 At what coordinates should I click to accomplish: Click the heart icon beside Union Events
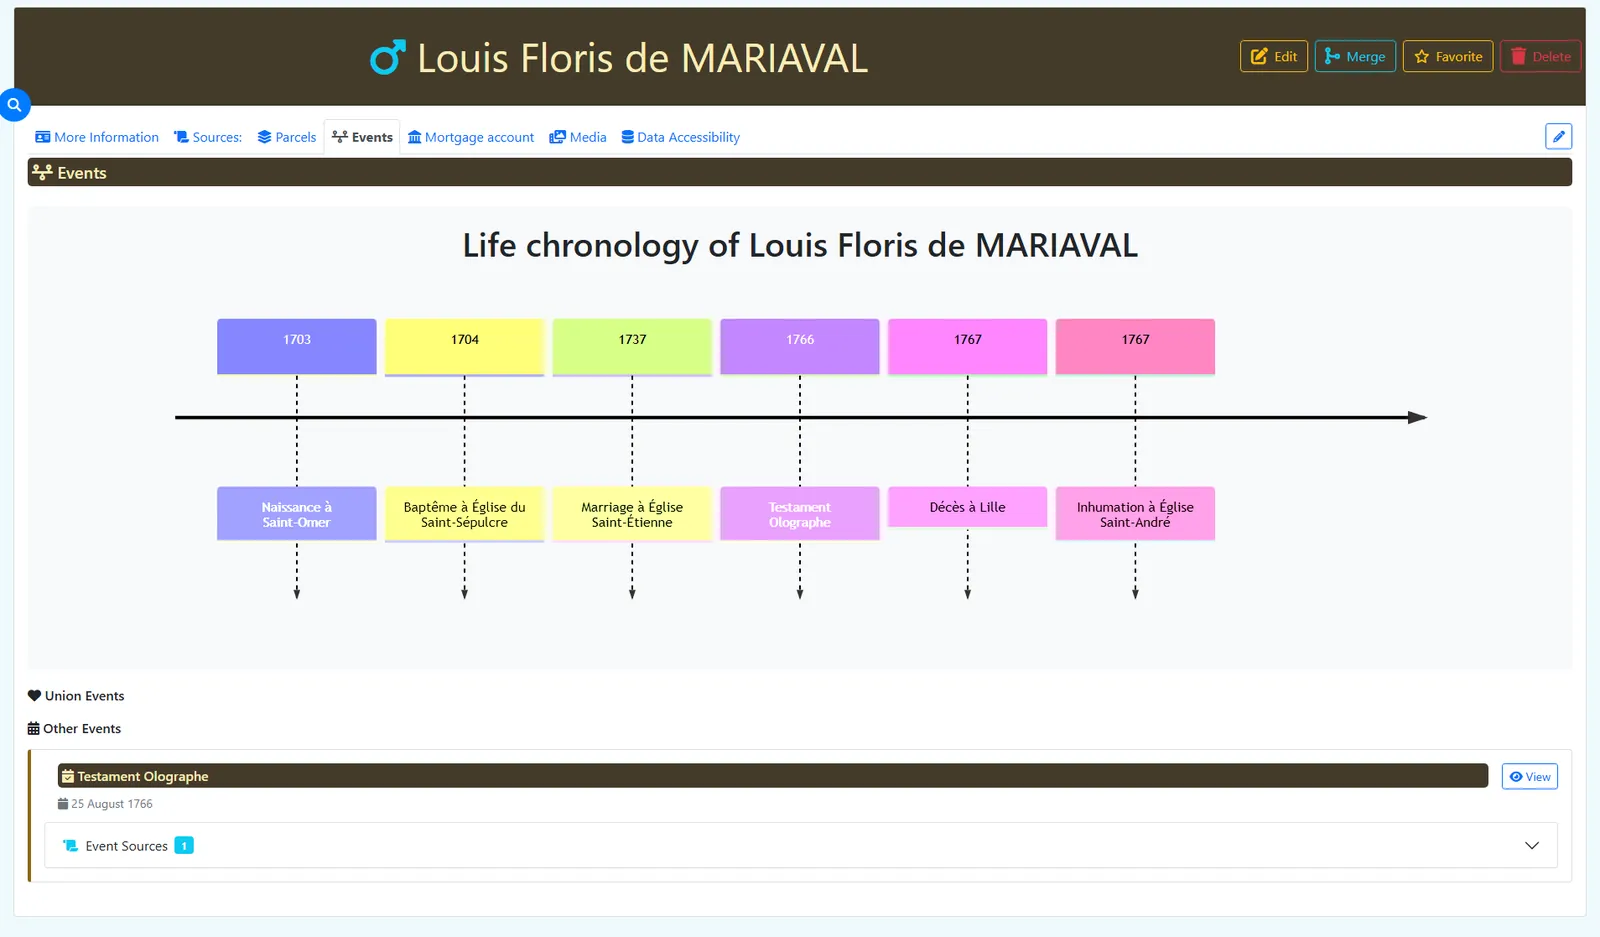pyautogui.click(x=34, y=696)
